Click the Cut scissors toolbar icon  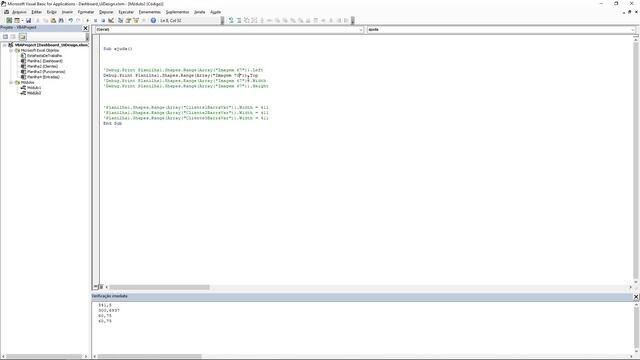[x=38, y=20]
